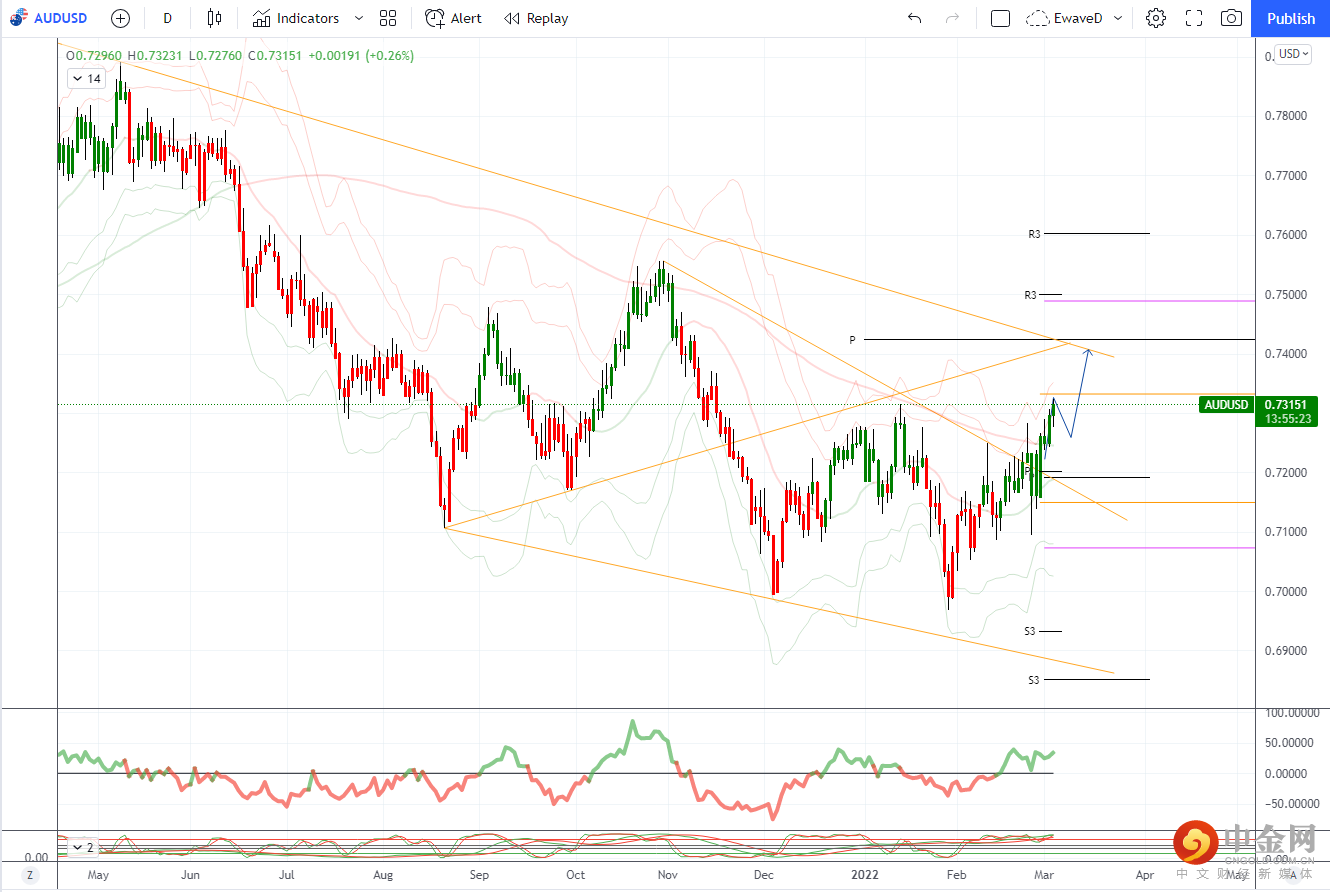Click the −50.00000 oscillator scale label

(1290, 804)
